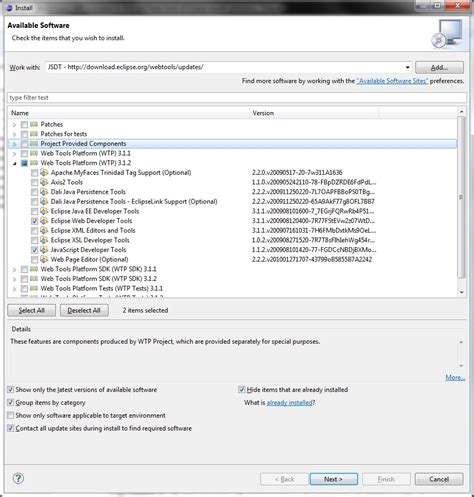Screen dimensions: 474x497
Task: Select the Dali Java Persistence Tools row
Action: click(x=232, y=192)
